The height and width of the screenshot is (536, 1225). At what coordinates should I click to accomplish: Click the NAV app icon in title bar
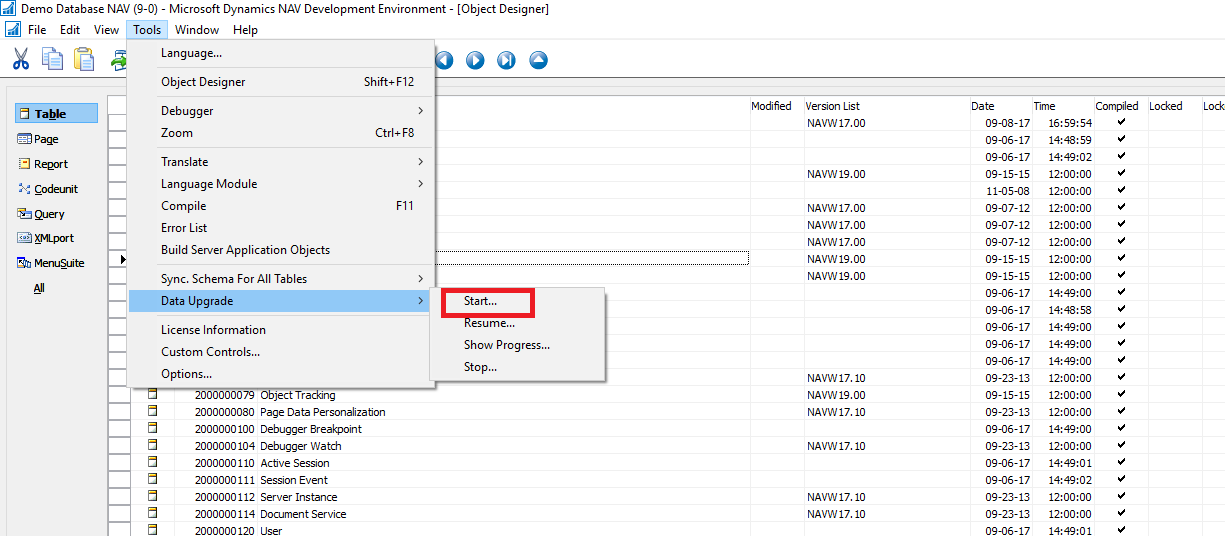[9, 9]
